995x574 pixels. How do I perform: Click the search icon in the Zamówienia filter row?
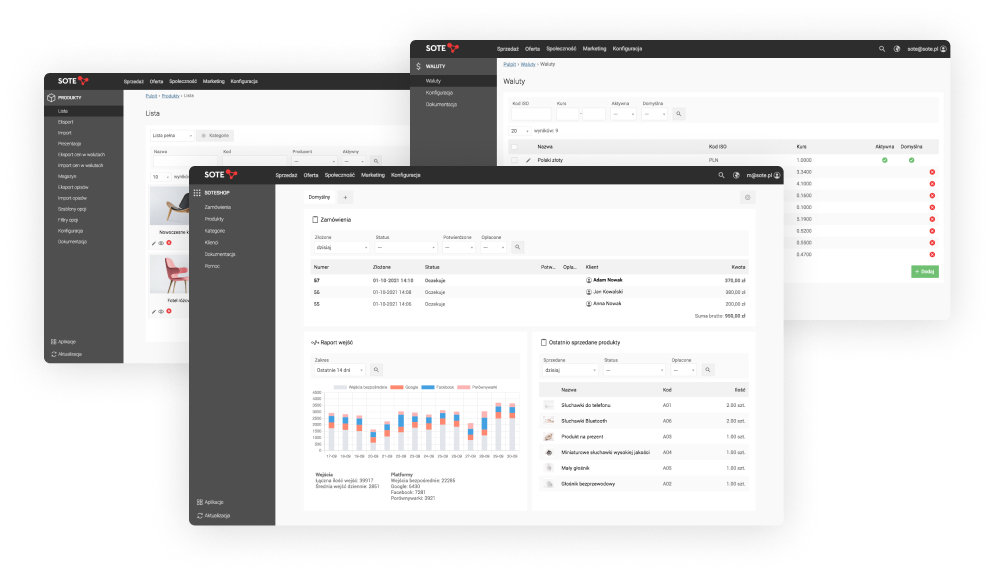517,247
